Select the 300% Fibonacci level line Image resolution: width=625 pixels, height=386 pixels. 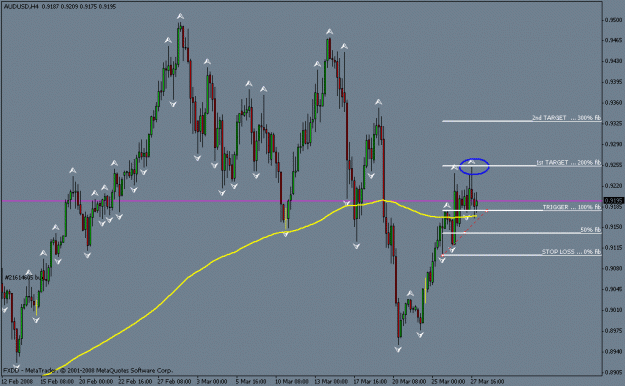(x=521, y=121)
